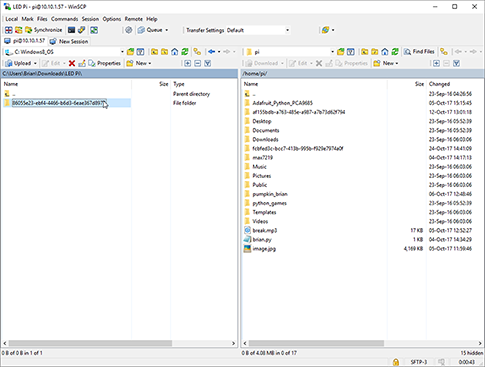
Task: Open the Session menu
Action: (x=90, y=19)
